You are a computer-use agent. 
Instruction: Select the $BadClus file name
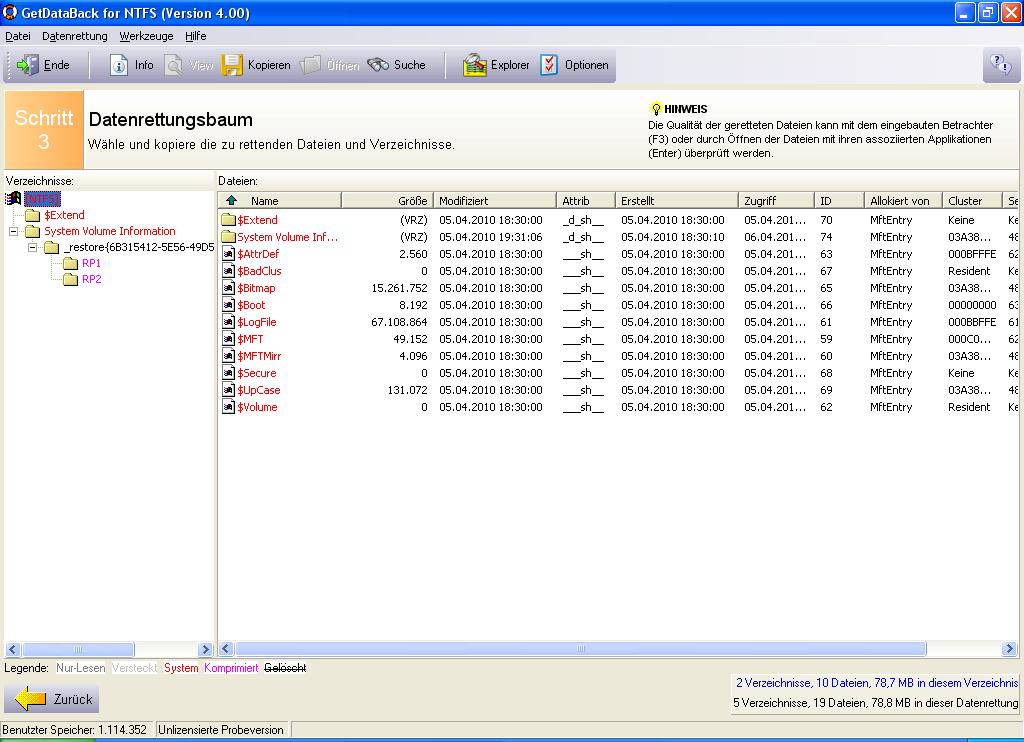(259, 271)
